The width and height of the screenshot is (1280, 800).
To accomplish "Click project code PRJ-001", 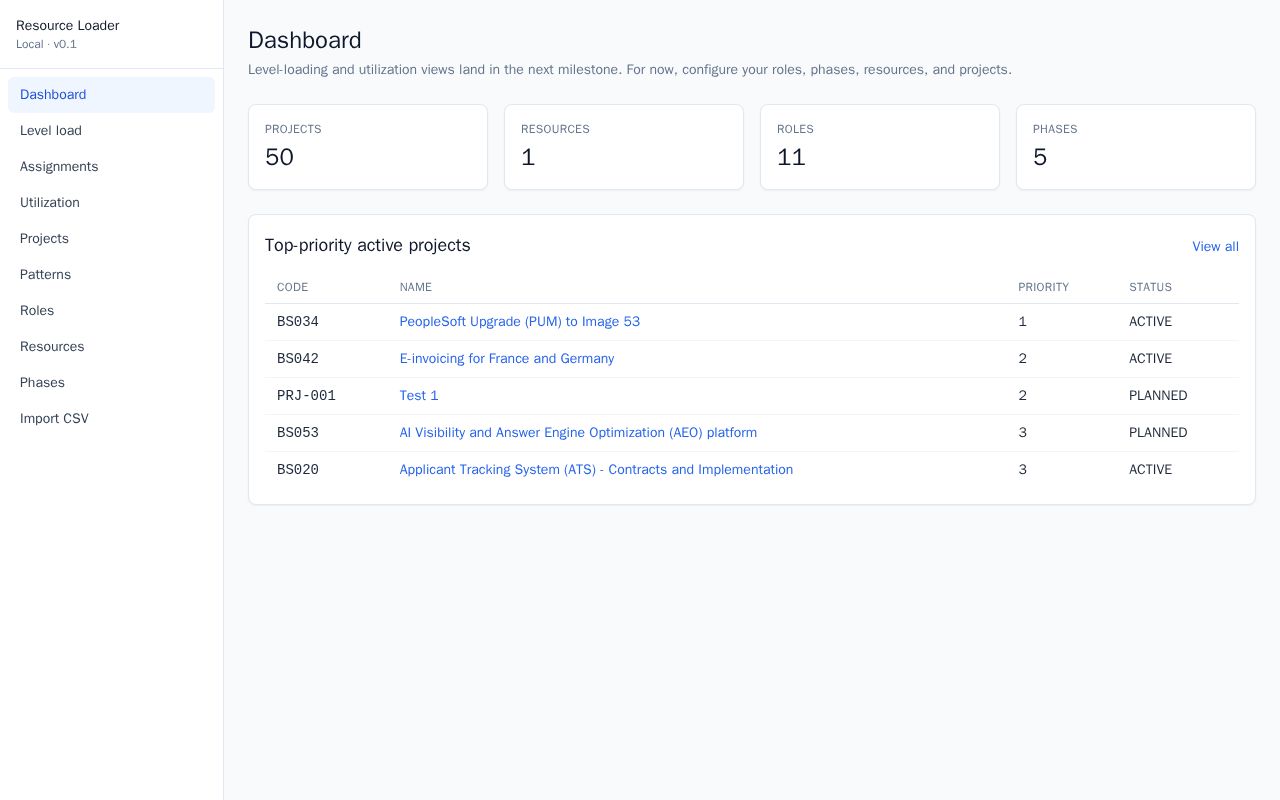I will click(x=306, y=396).
